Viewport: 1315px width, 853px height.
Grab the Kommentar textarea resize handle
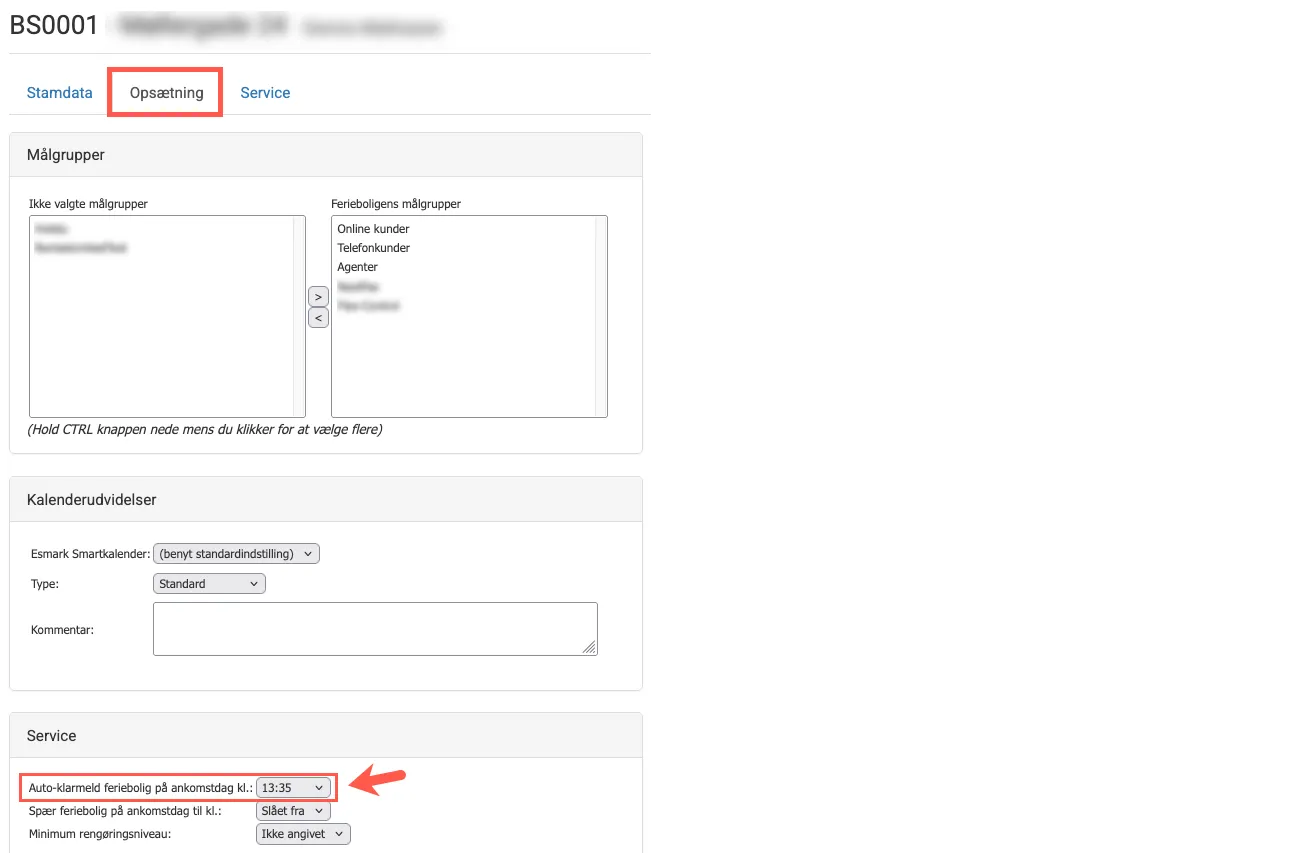(590, 648)
